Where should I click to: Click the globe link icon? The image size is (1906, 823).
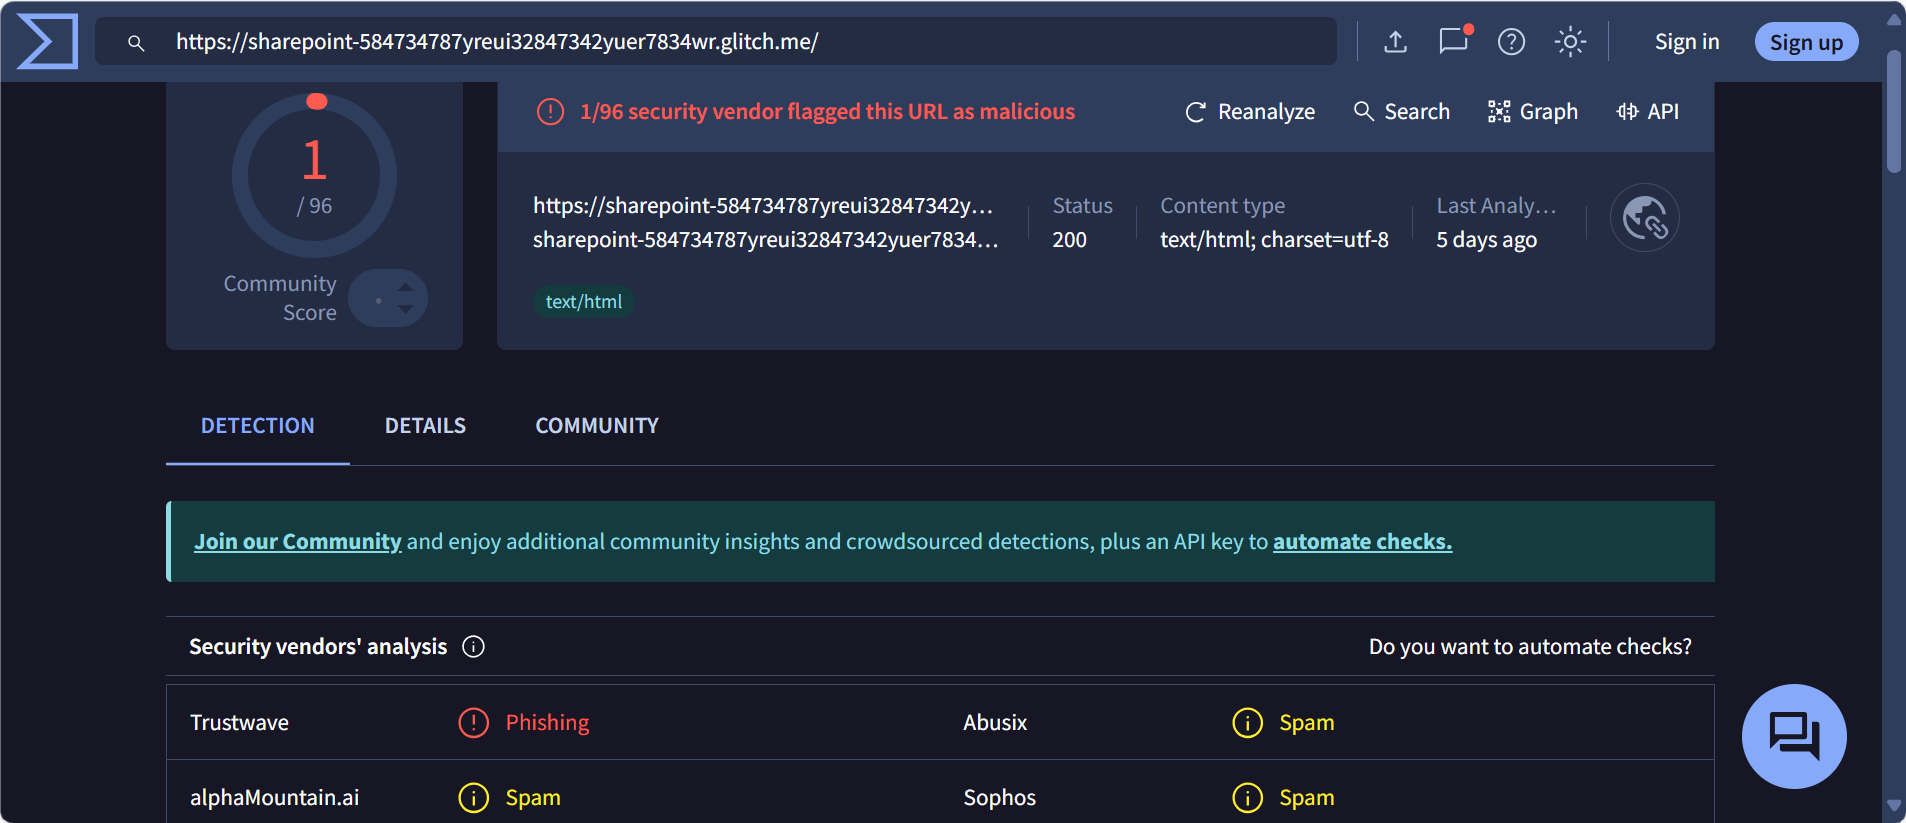[x=1644, y=218]
